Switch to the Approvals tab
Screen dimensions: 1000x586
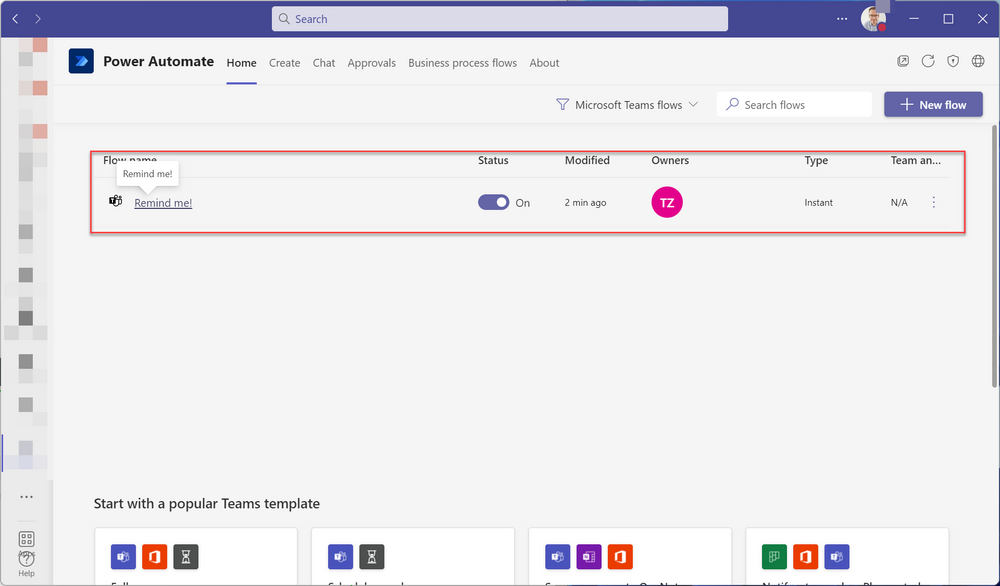372,62
